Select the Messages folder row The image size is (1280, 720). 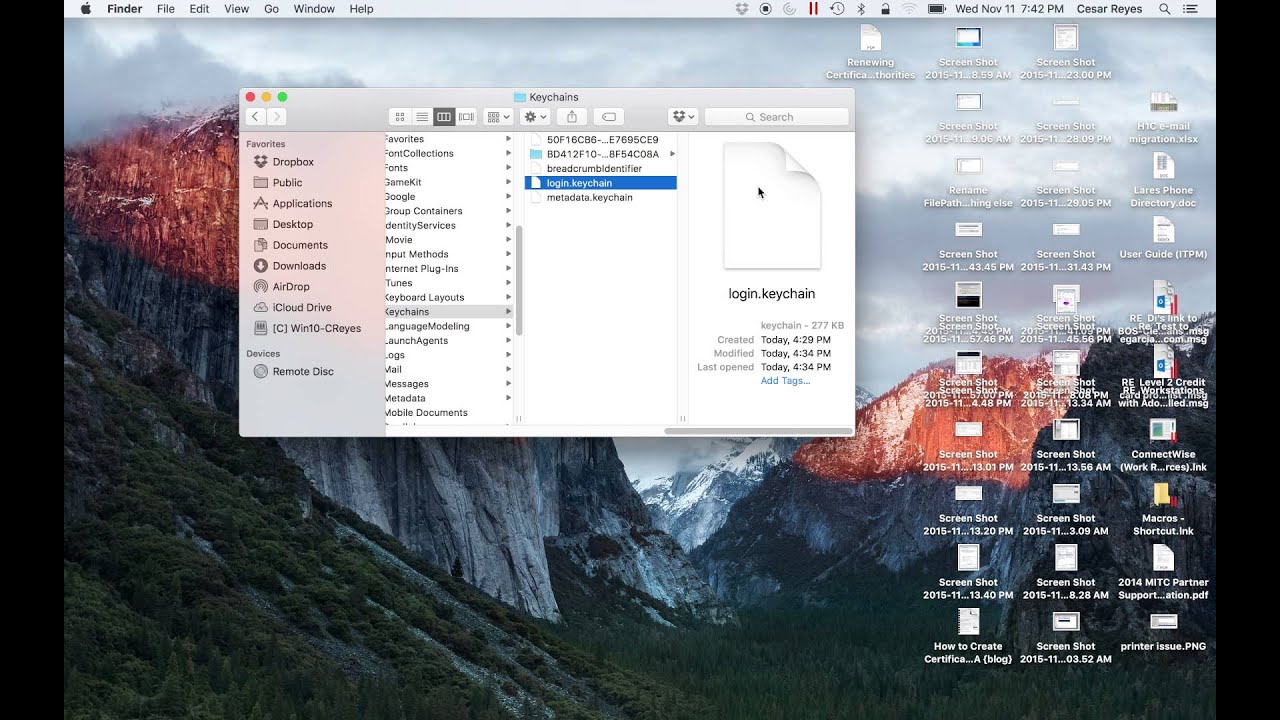tap(449, 384)
